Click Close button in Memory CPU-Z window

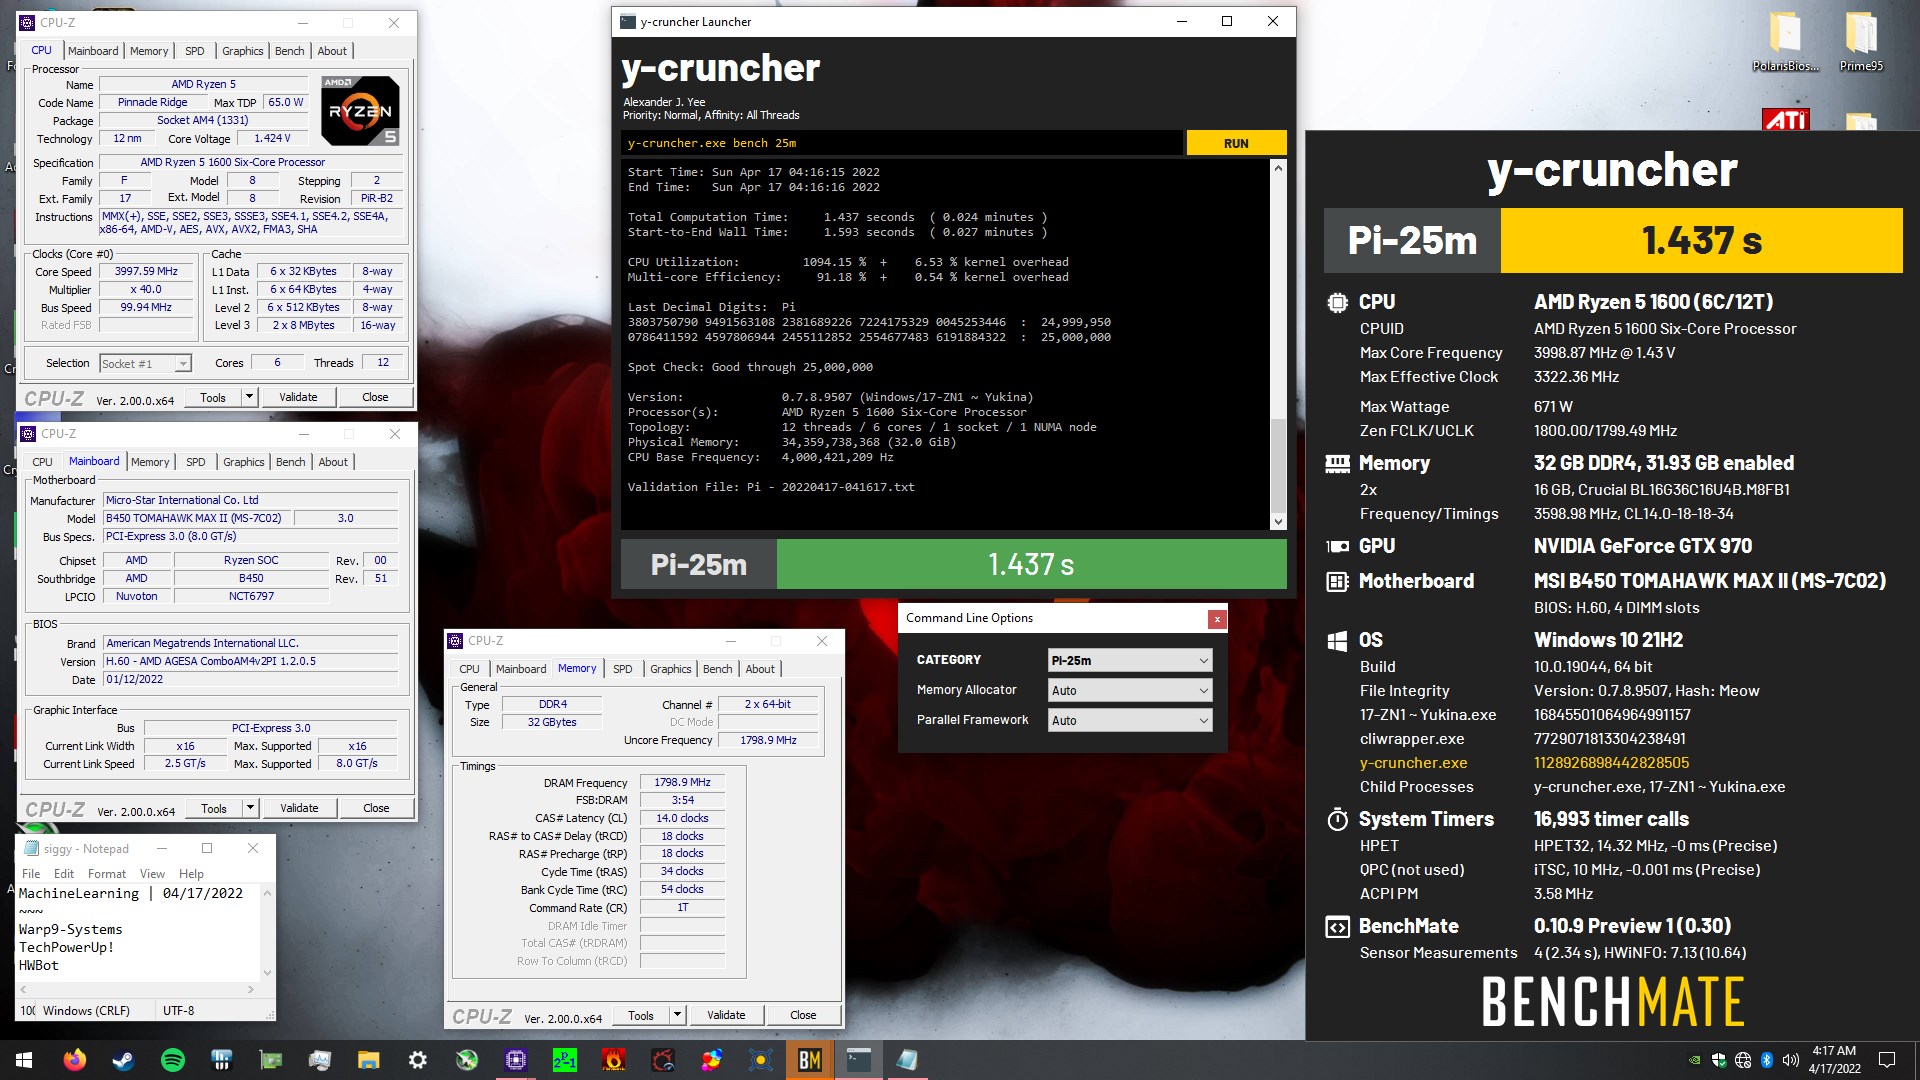tap(803, 1015)
